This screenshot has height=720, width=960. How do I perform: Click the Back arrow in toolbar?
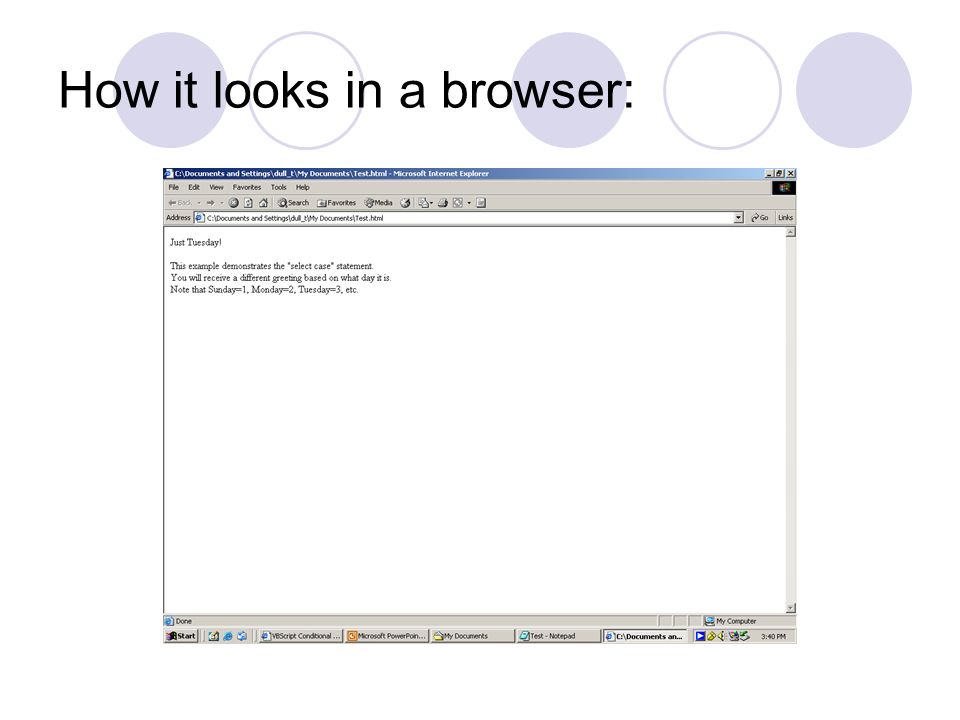tap(180, 203)
